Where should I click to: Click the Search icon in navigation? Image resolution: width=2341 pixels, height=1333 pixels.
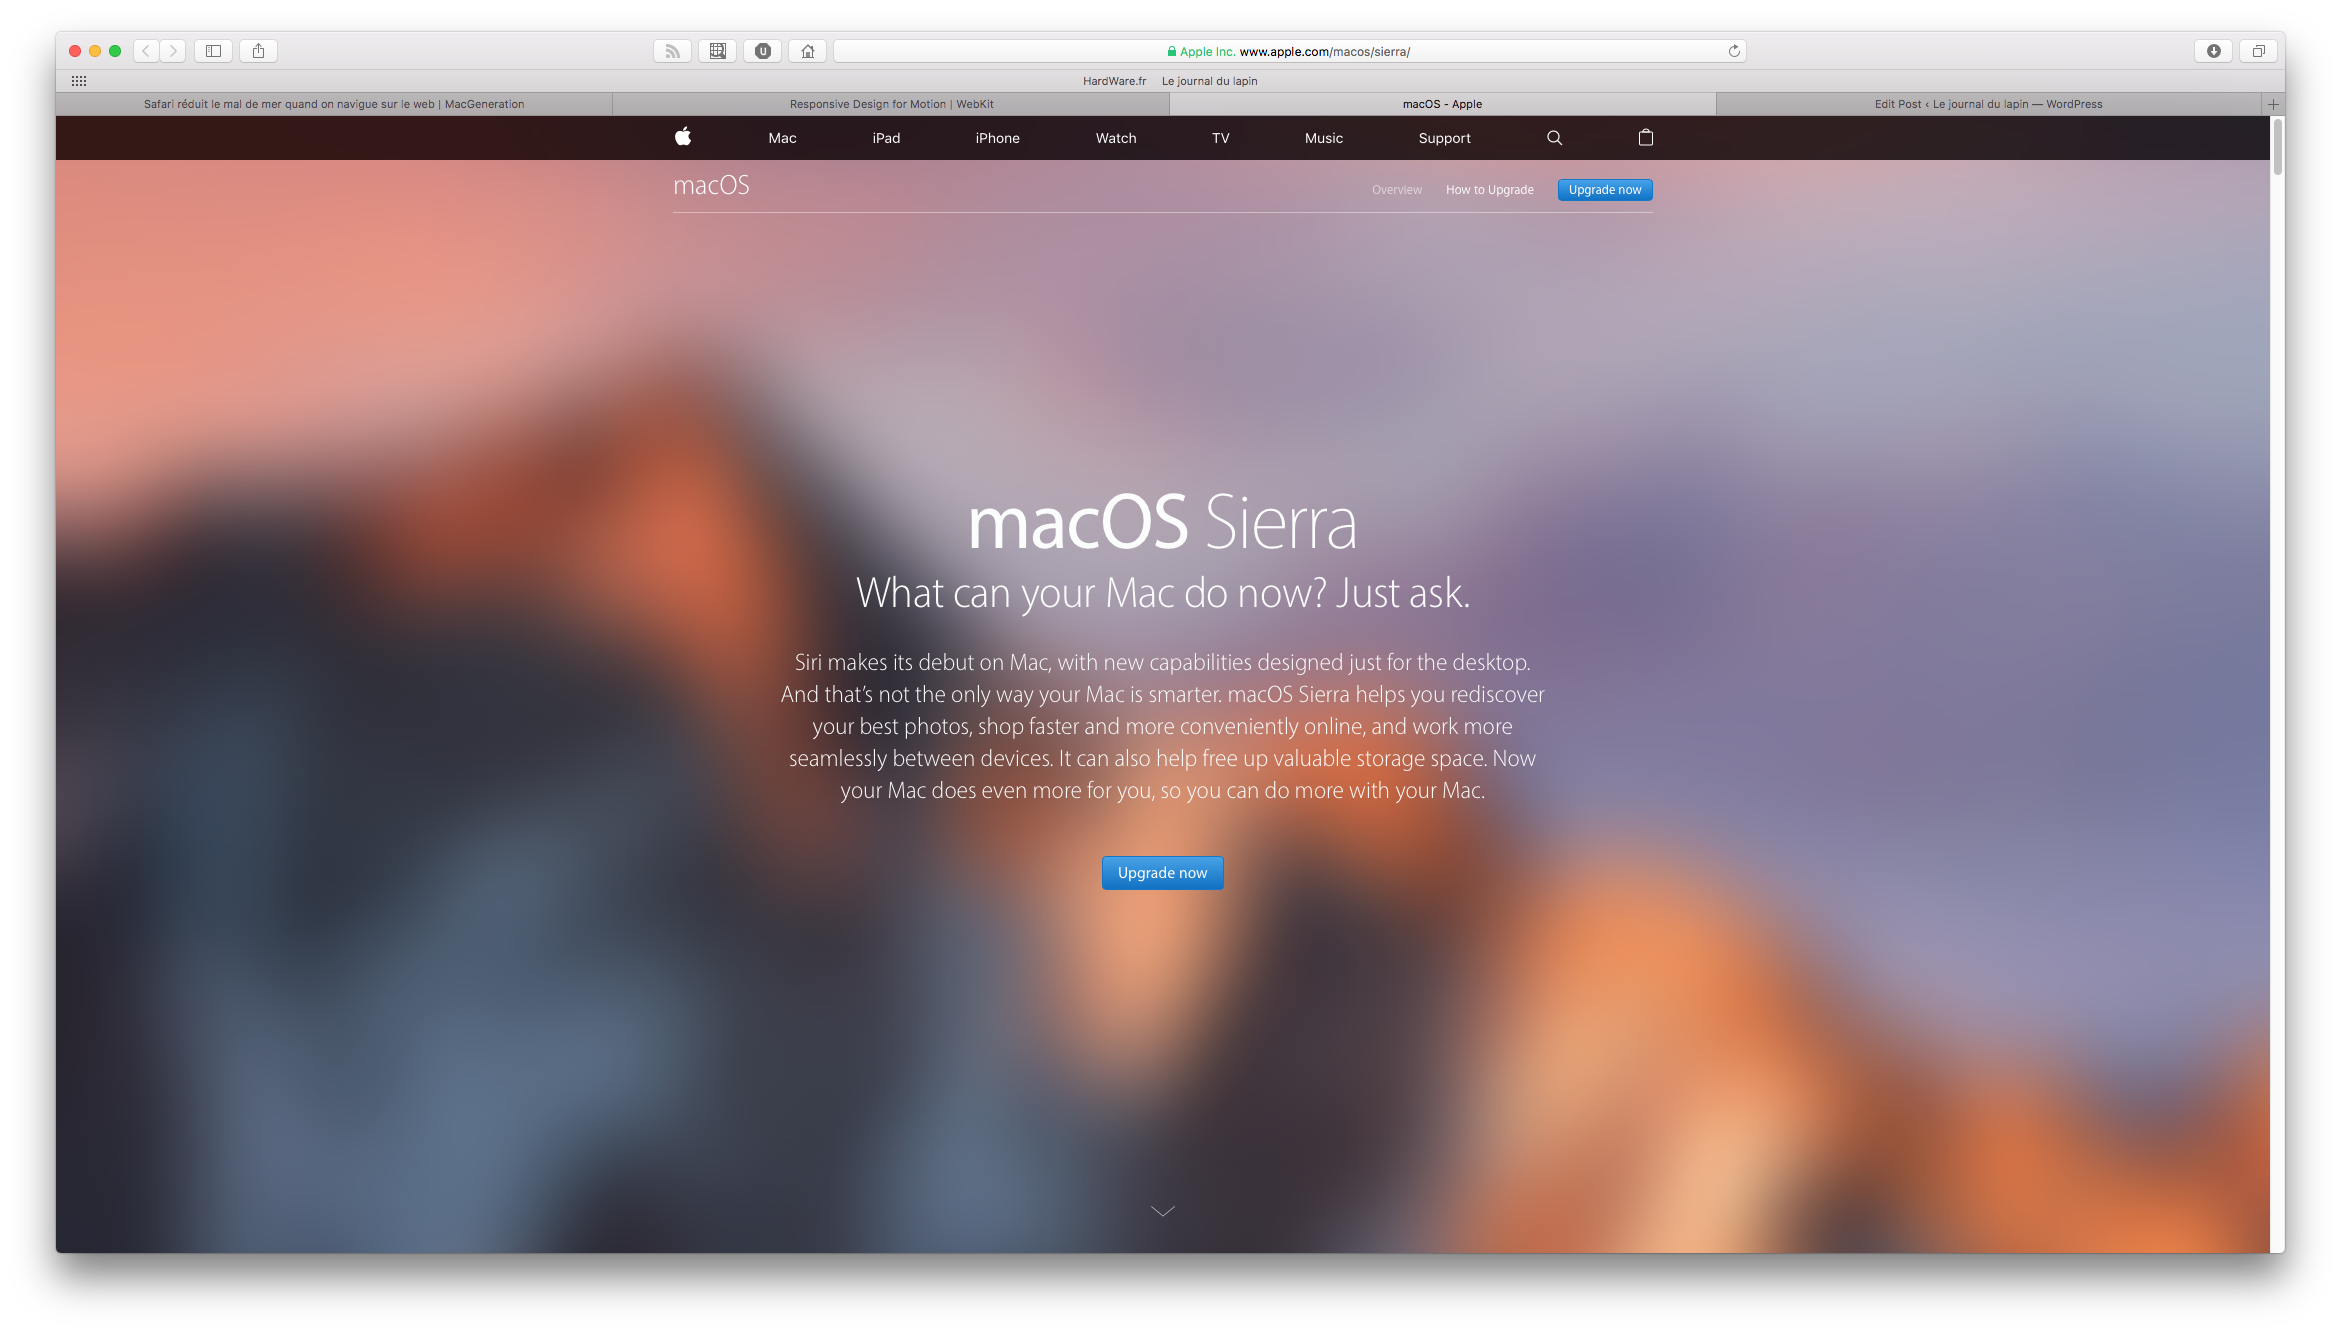coord(1555,137)
